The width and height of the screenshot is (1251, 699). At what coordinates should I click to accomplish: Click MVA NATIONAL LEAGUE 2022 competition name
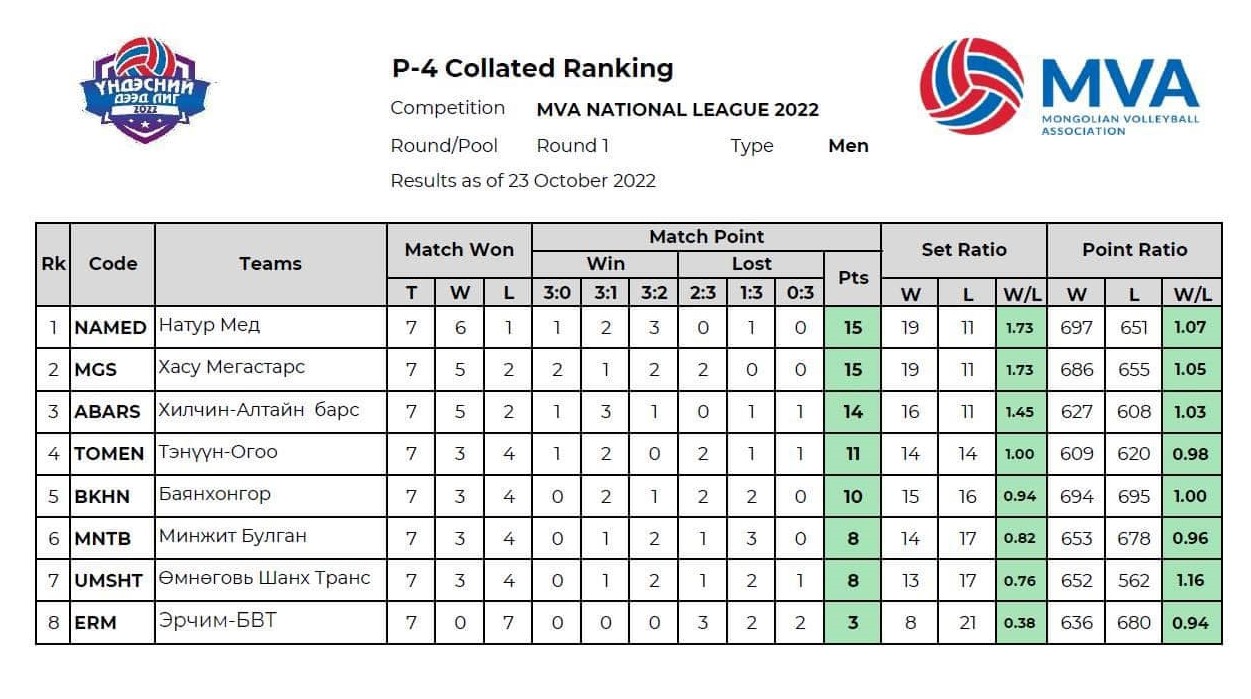(677, 110)
